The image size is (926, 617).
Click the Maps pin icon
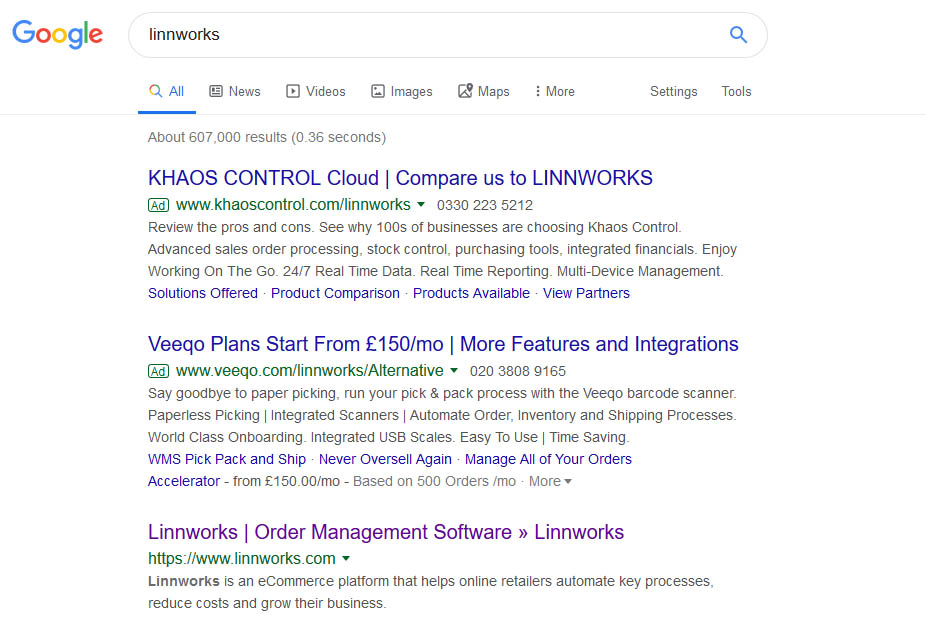pyautogui.click(x=465, y=90)
